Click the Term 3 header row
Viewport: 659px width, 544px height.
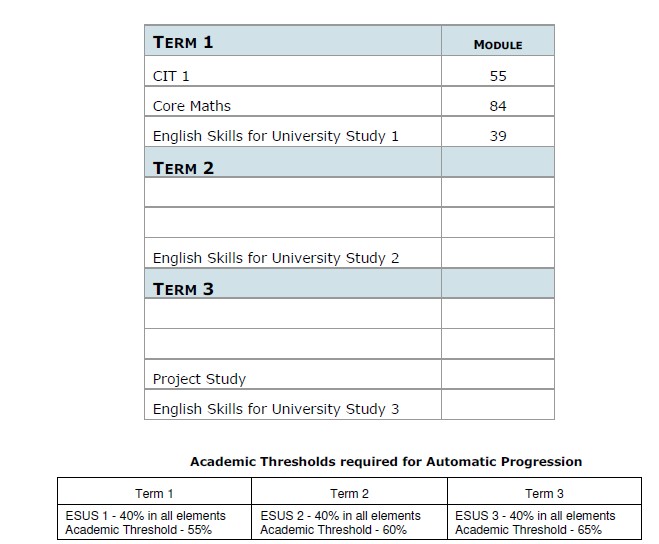click(x=350, y=283)
